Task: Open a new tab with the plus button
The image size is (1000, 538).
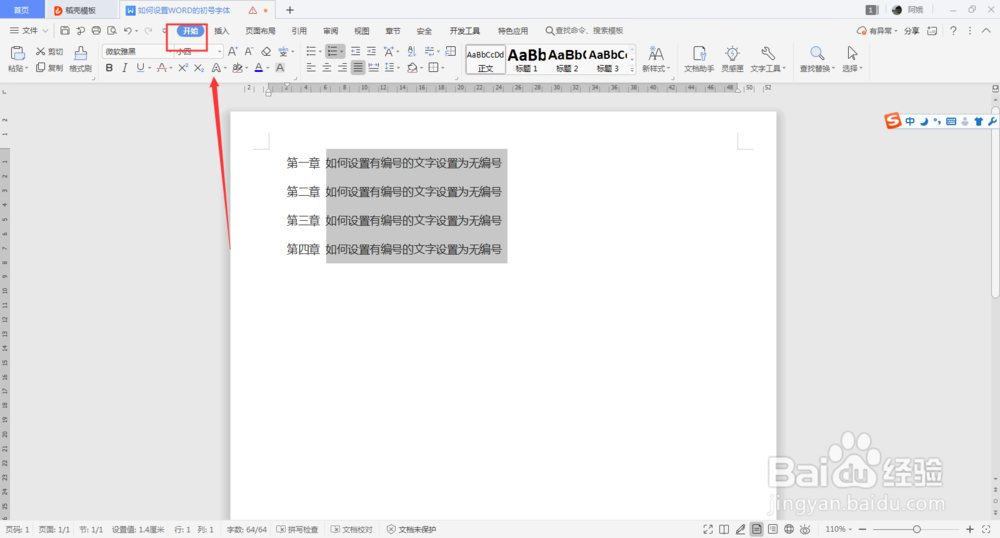Action: [x=290, y=10]
